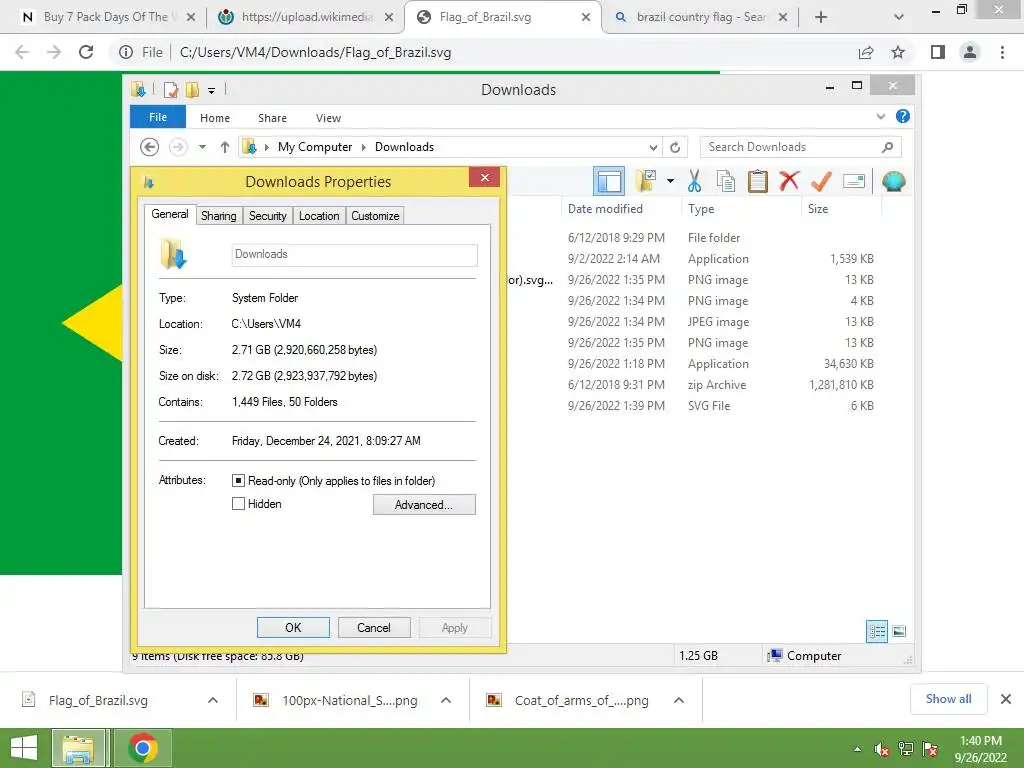Click the Rename card icon
This screenshot has height=768, width=1024.
coord(854,181)
